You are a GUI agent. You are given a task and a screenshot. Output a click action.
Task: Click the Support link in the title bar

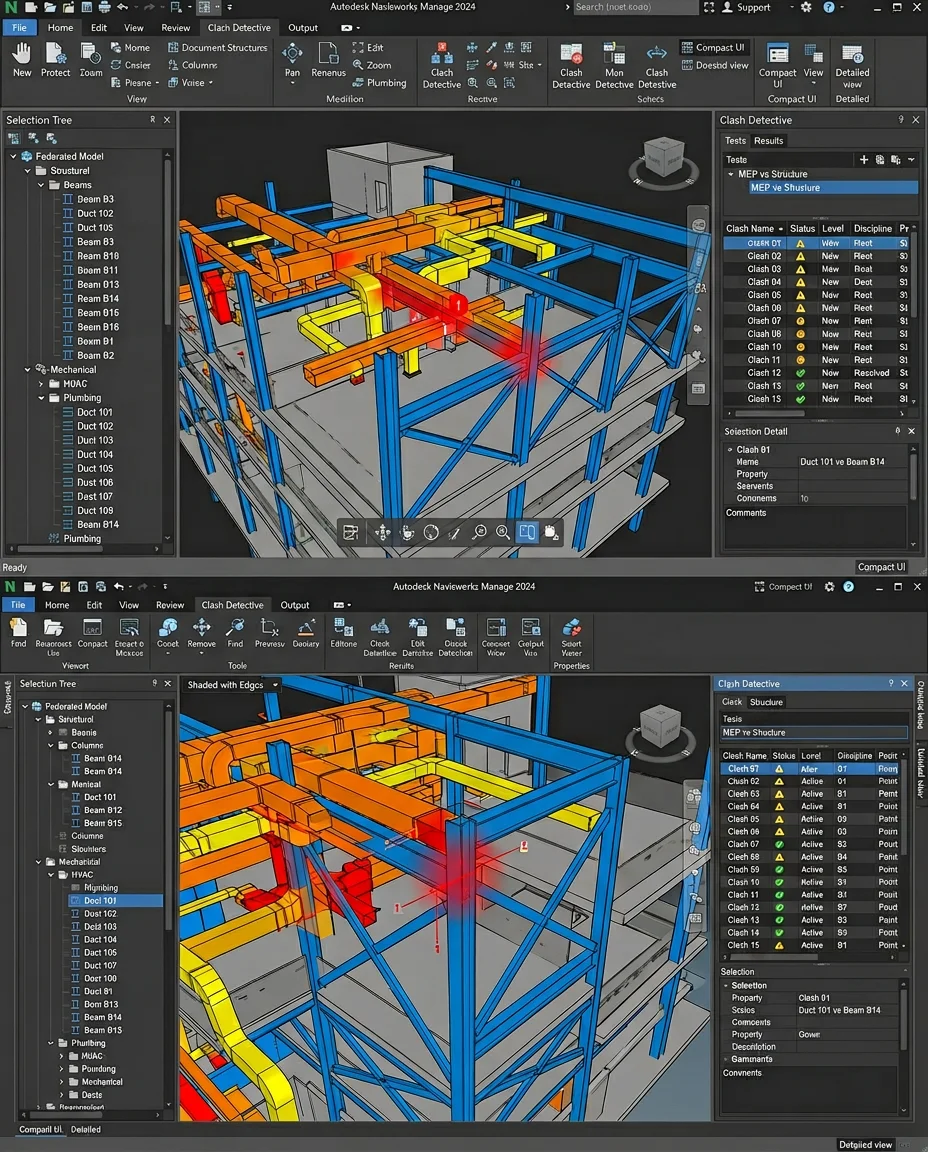pyautogui.click(x=752, y=7)
